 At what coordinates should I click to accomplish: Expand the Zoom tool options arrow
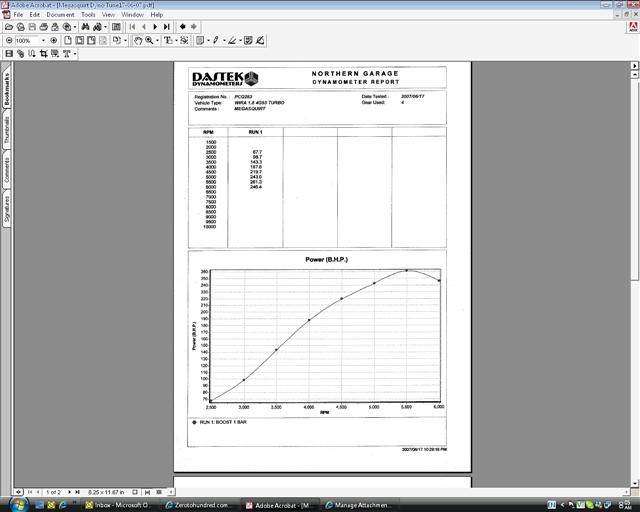(157, 41)
